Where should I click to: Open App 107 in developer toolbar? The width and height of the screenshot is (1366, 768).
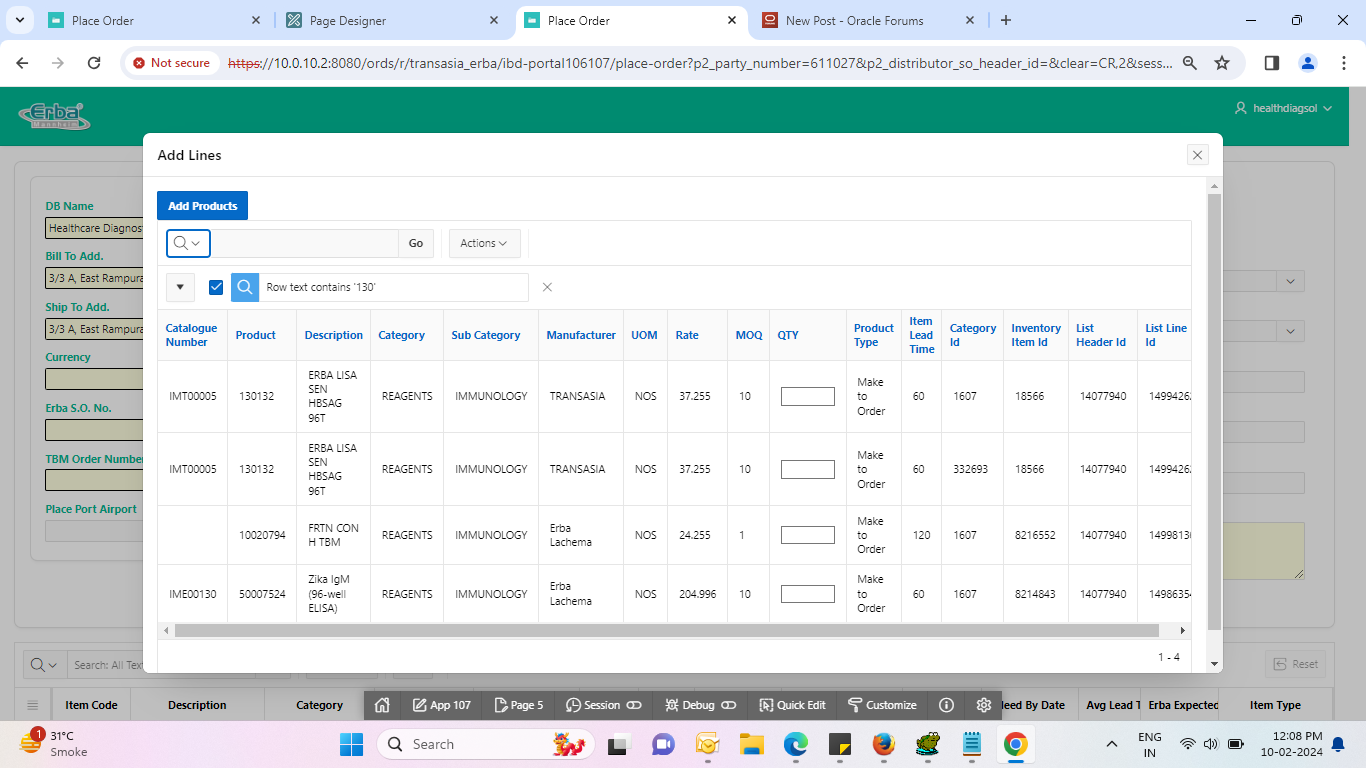(442, 705)
